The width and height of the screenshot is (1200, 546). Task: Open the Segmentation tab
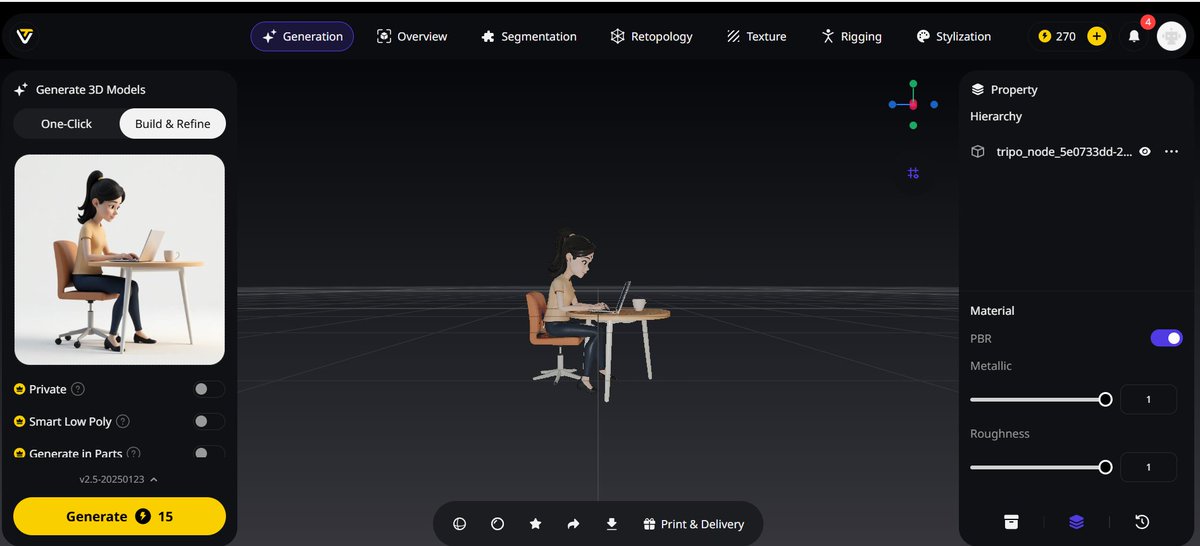pos(529,36)
